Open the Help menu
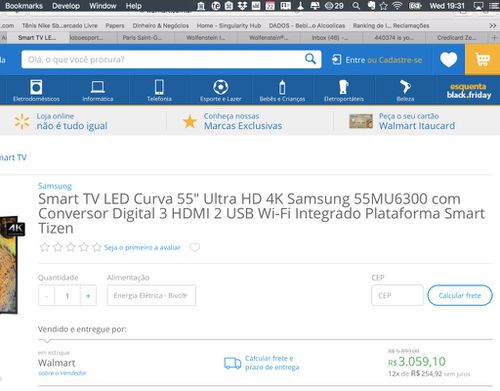This screenshot has height=391, width=500. (x=133, y=6)
